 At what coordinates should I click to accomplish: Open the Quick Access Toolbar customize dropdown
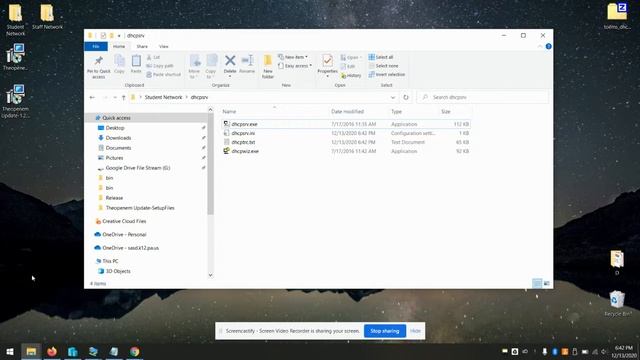tap(119, 36)
